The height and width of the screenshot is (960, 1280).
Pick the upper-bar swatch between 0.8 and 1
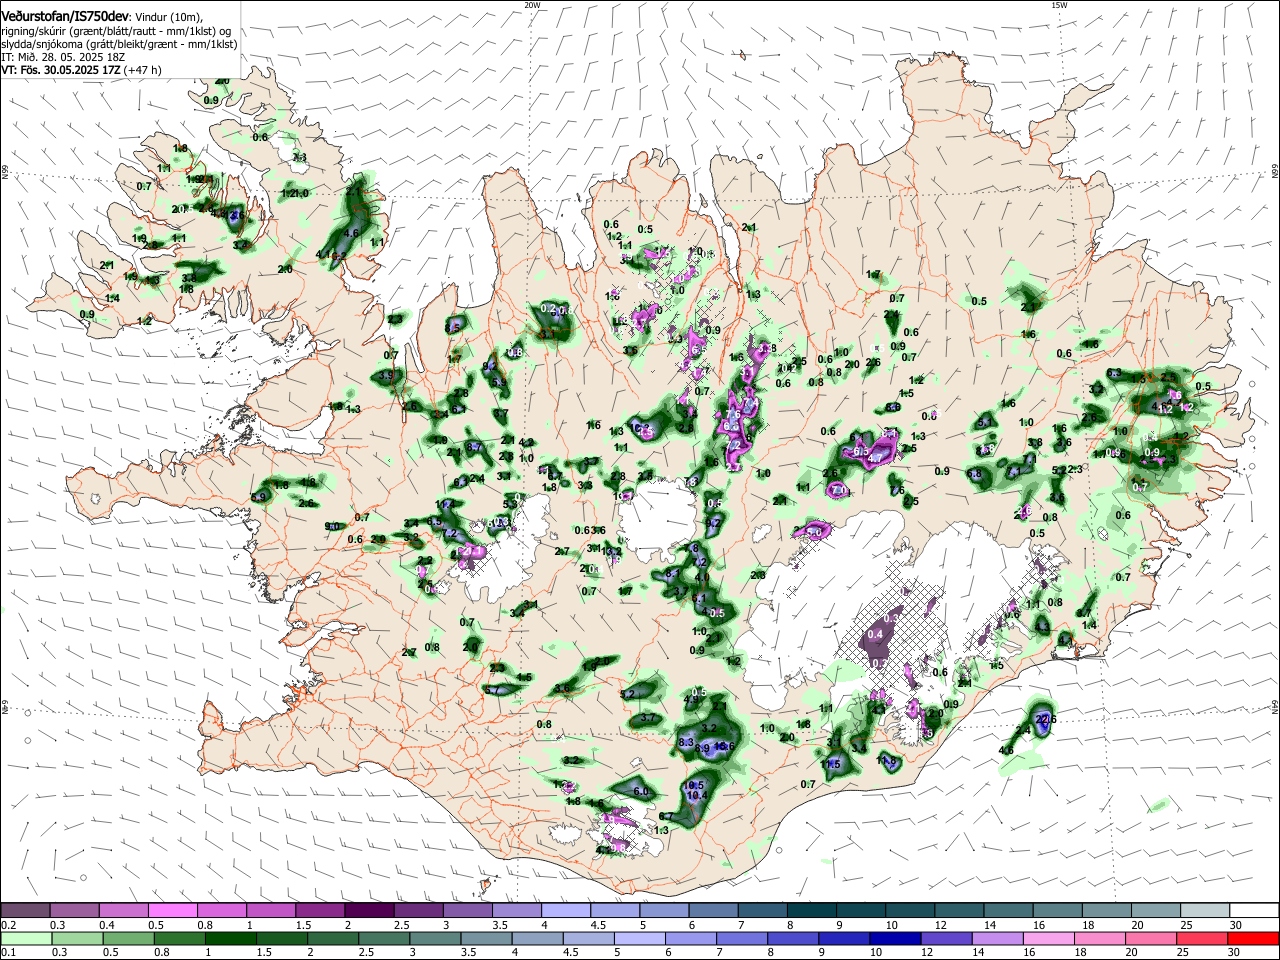click(221, 911)
